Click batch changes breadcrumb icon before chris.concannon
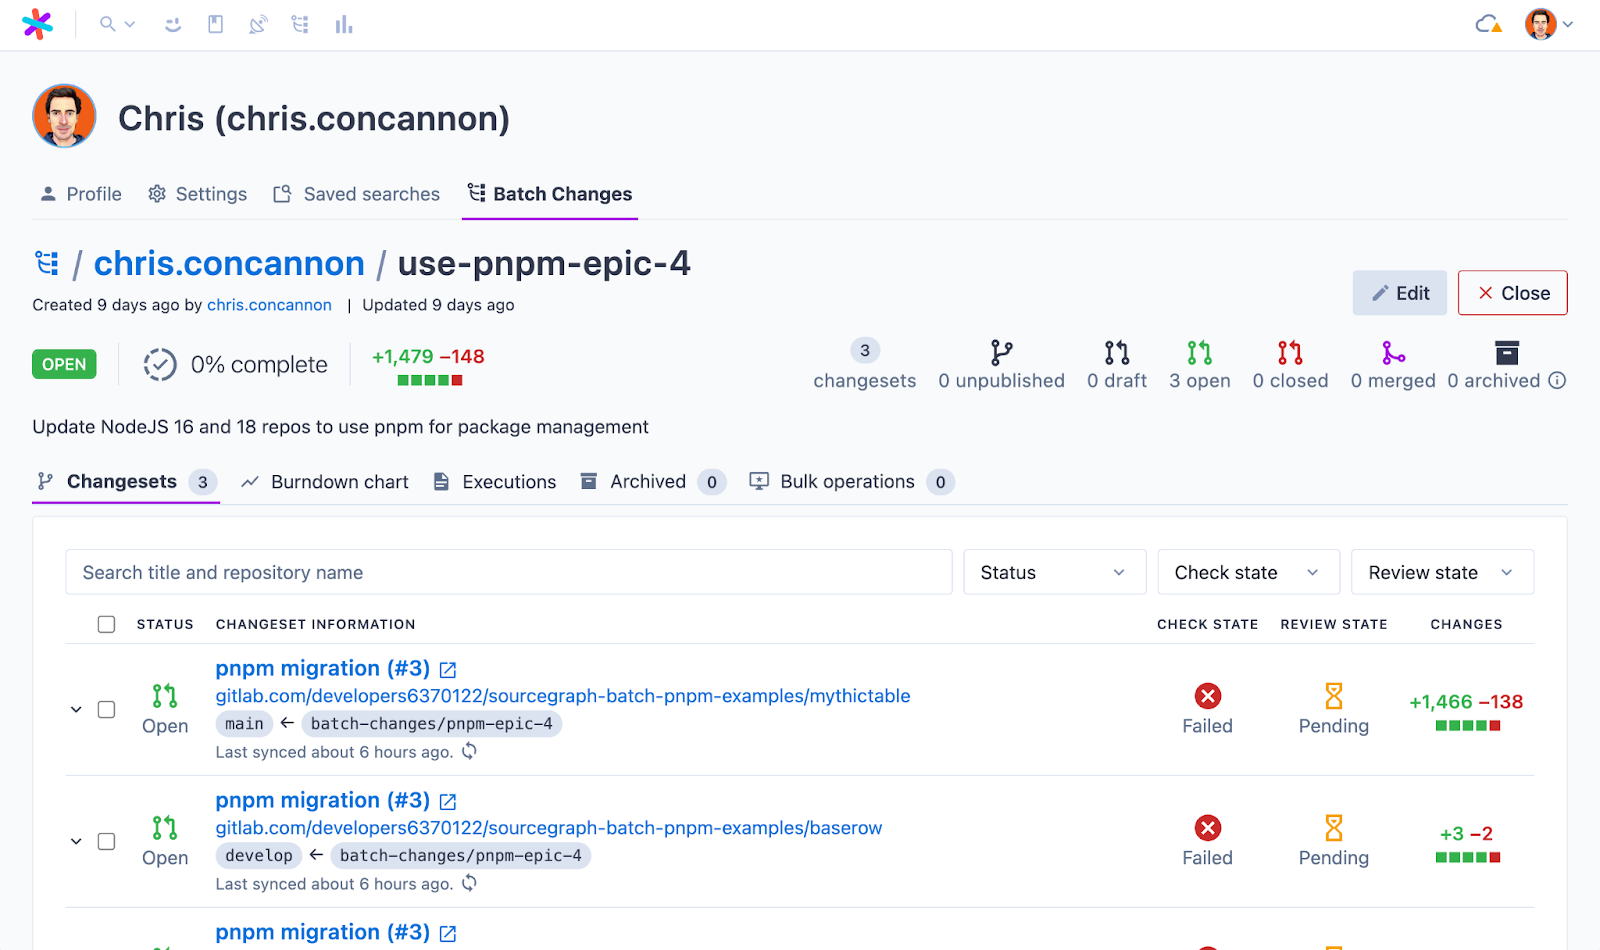1600x950 pixels. pyautogui.click(x=47, y=263)
